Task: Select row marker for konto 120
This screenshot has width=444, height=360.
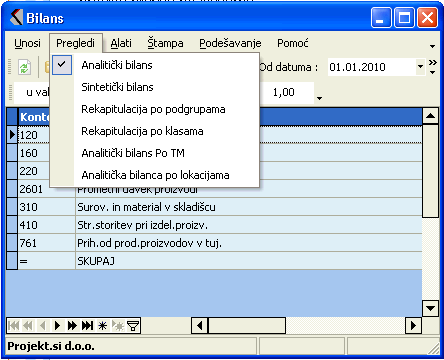Action: point(12,135)
